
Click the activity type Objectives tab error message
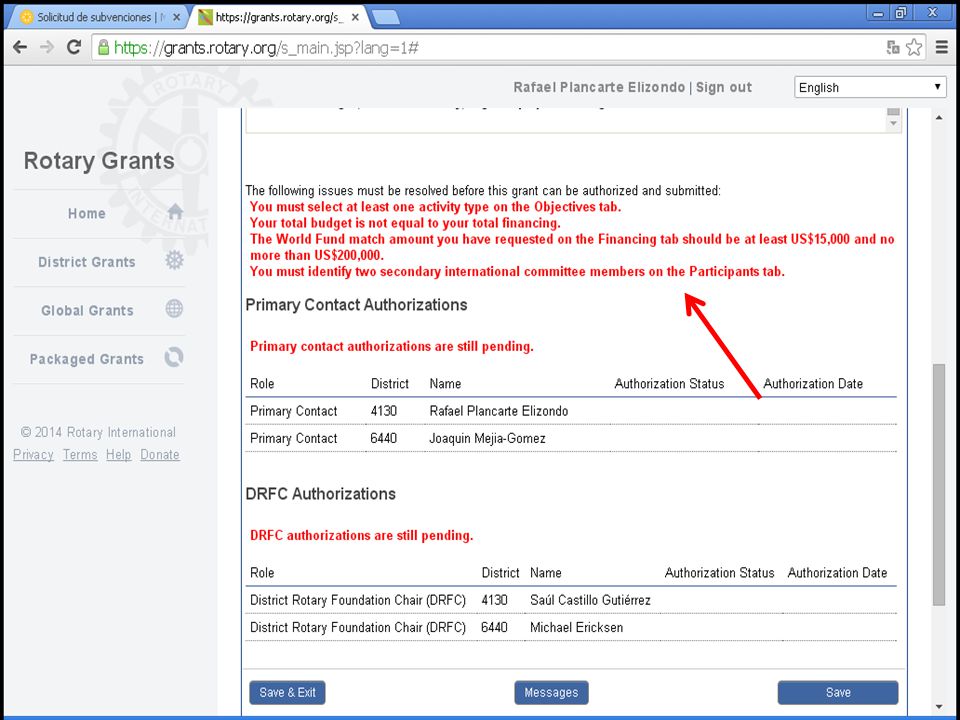click(x=435, y=207)
